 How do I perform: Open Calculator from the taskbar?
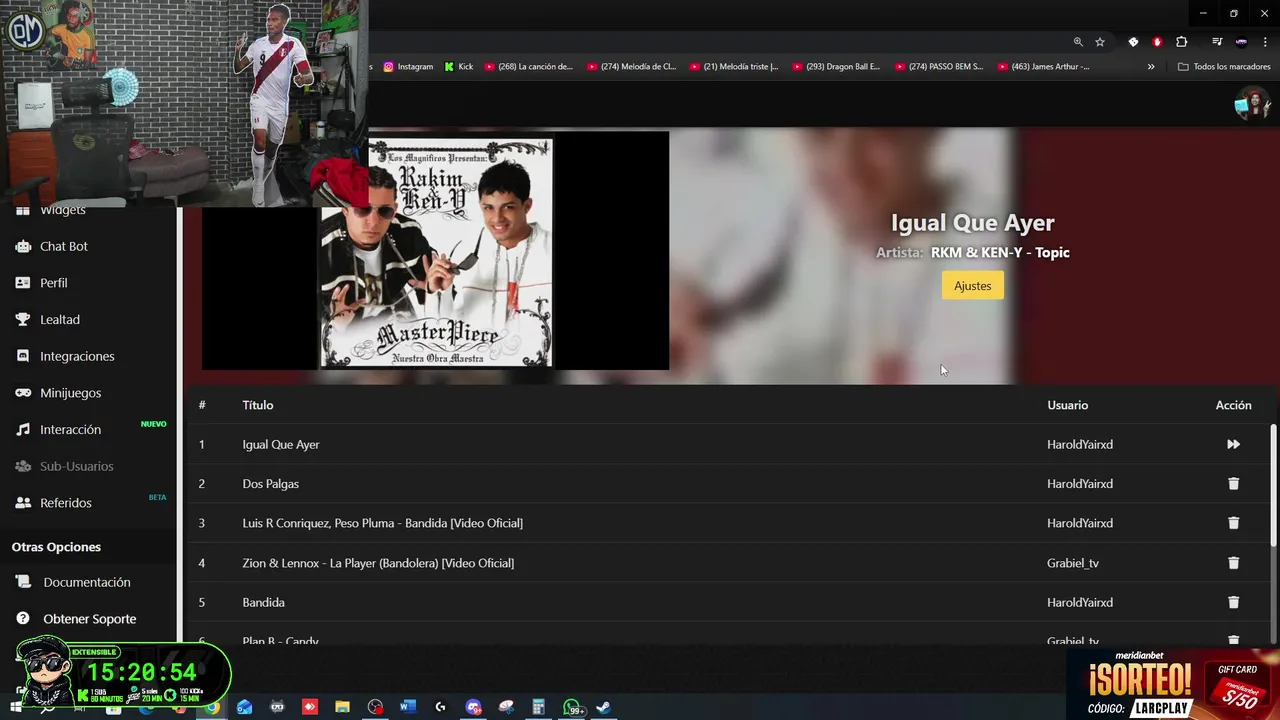538,707
